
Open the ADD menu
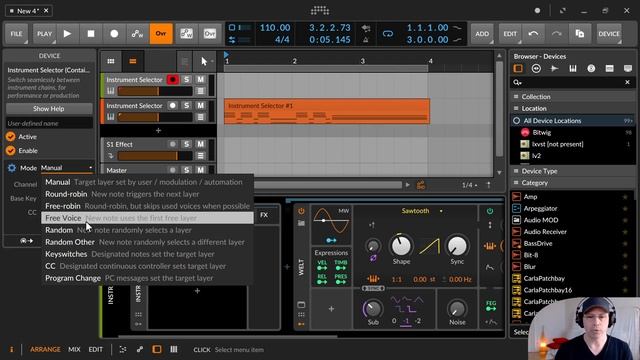[x=482, y=33]
